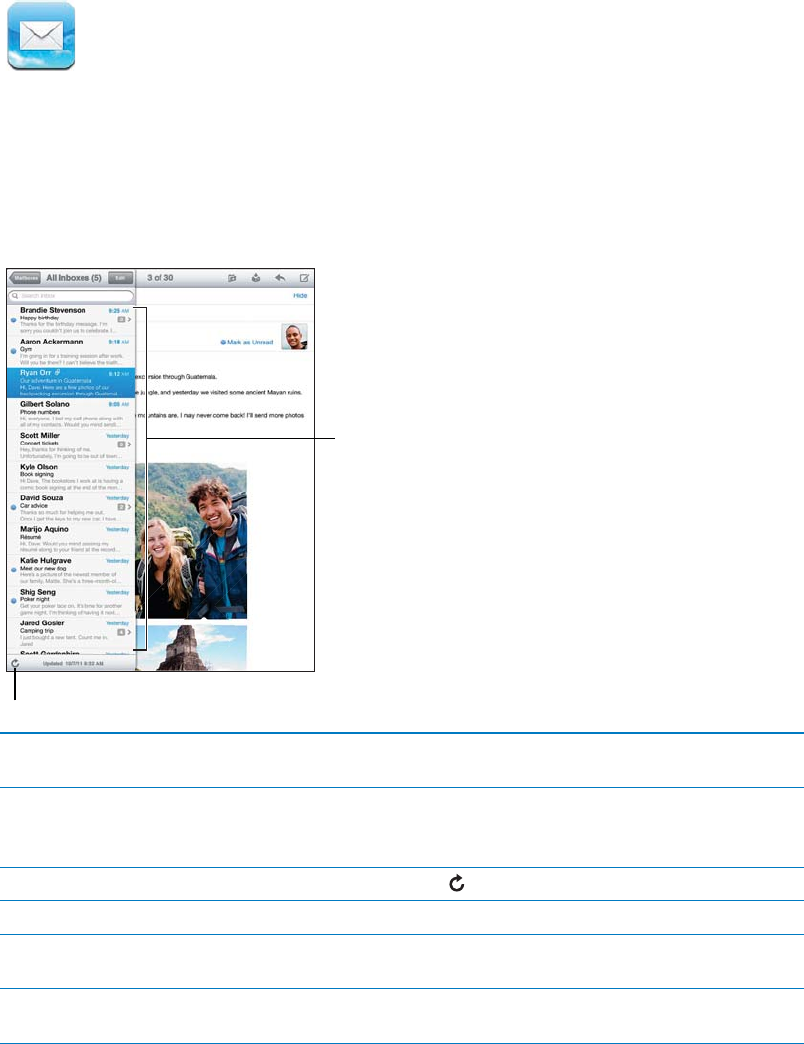Click the Hide link in message header
Image resolution: width=804 pixels, height=1044 pixels.
tap(300, 296)
